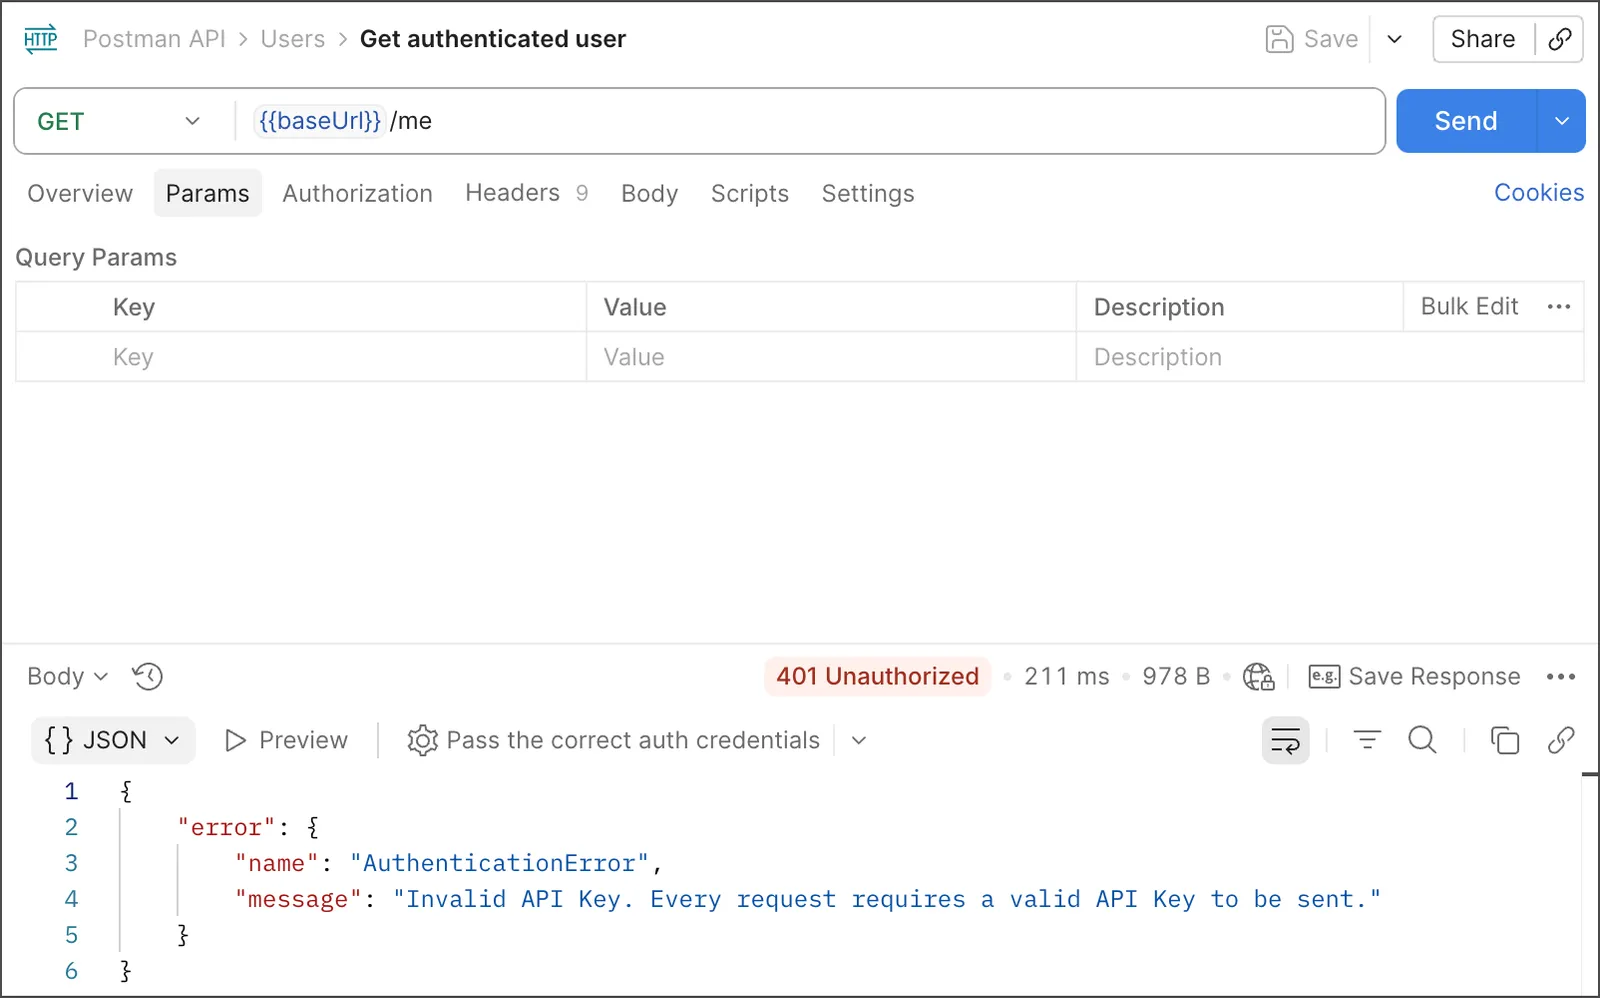The height and width of the screenshot is (998, 1600).
Task: Navigate to Users breadcrumb folder
Action: pyautogui.click(x=293, y=39)
